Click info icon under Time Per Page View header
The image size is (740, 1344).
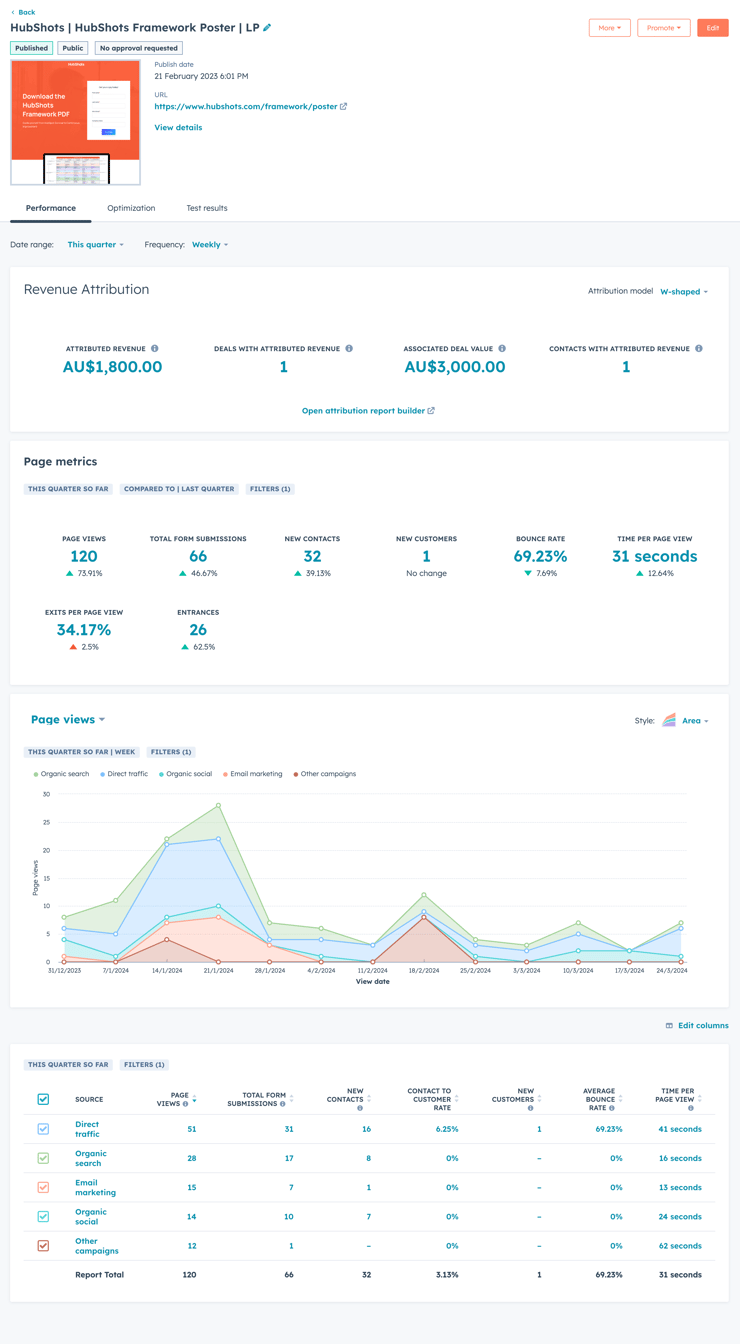point(690,1108)
